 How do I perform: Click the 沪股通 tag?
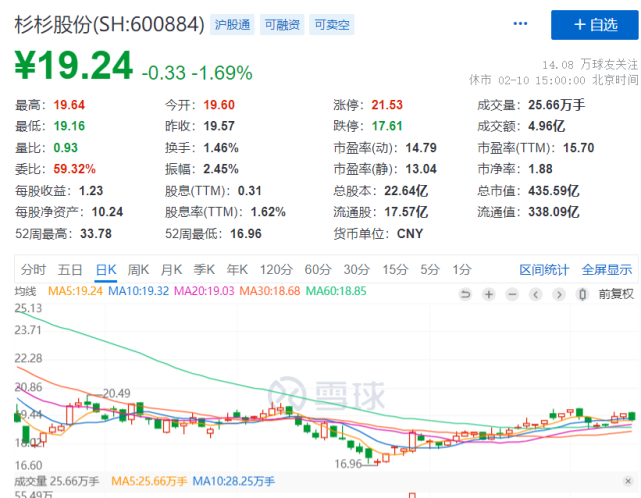[x=233, y=23]
